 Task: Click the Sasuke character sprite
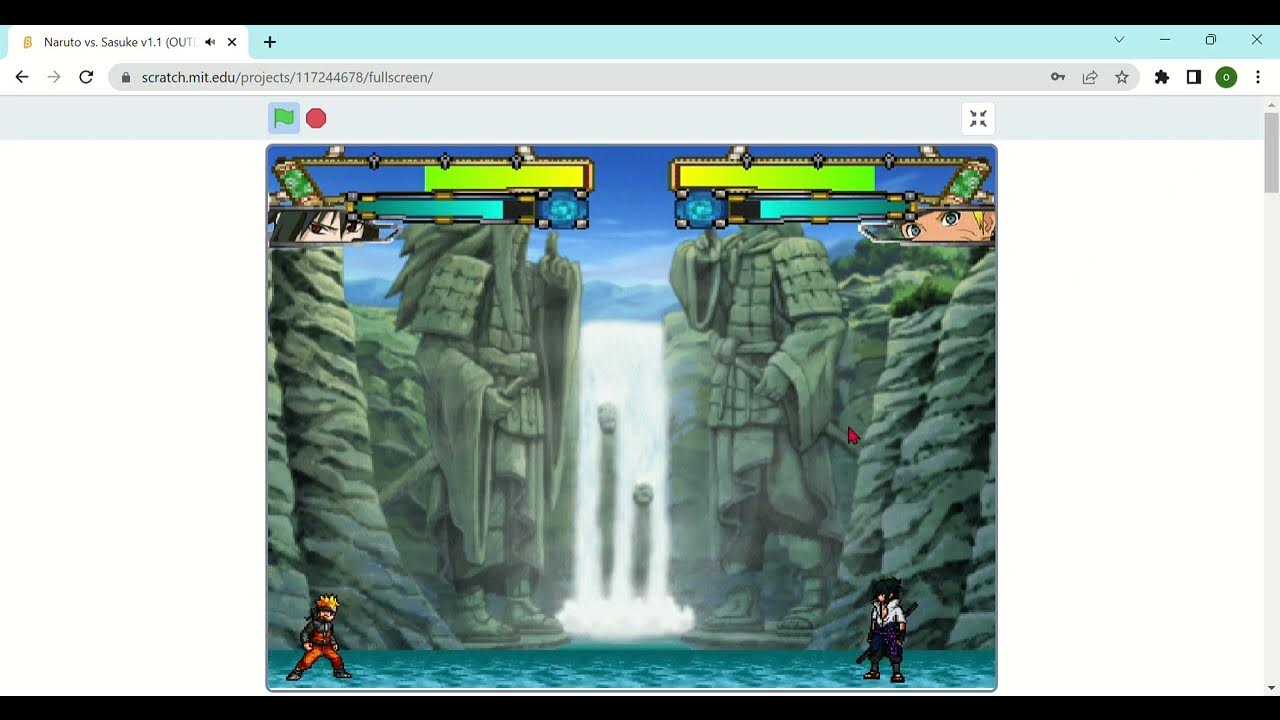(886, 630)
